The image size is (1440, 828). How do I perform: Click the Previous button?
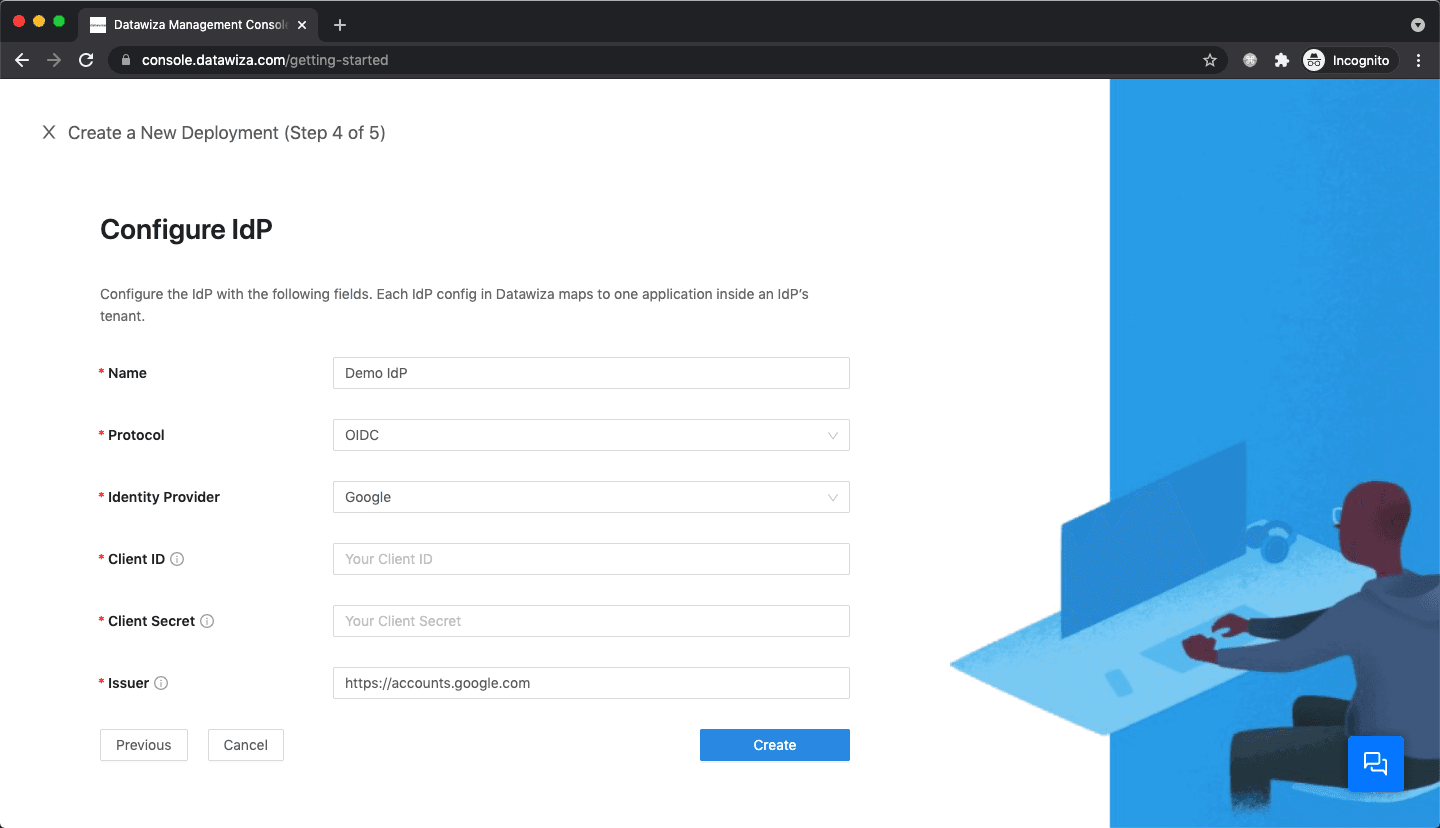pyautogui.click(x=144, y=745)
